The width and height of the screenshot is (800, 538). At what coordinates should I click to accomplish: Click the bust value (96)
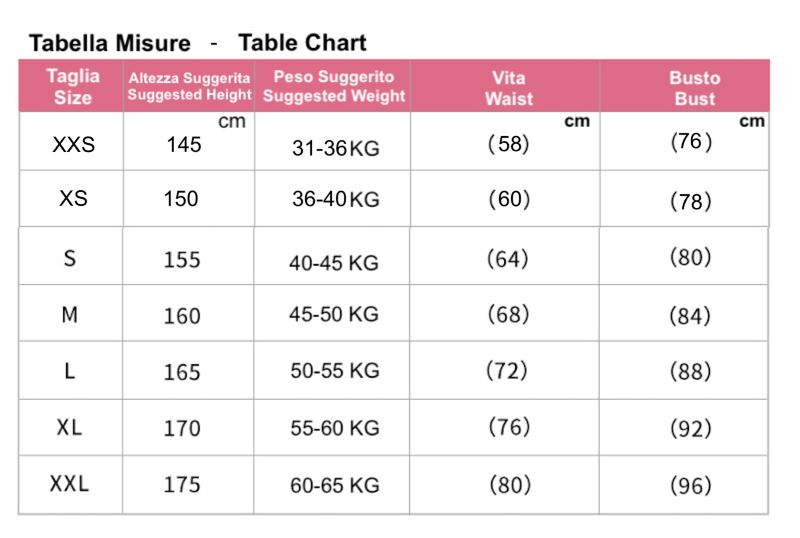coord(691,486)
